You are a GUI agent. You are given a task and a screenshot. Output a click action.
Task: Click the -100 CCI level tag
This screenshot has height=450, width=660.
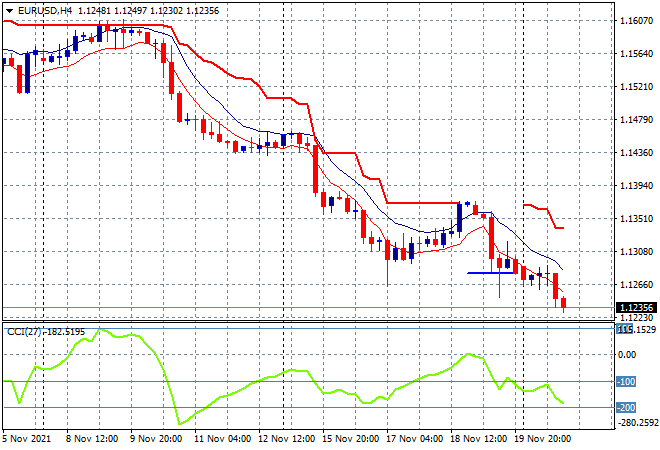626,382
